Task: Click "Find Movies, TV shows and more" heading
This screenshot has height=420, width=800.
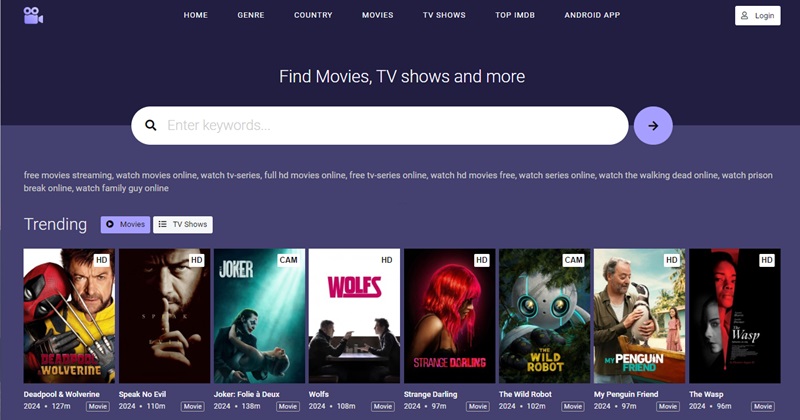Action: point(402,77)
